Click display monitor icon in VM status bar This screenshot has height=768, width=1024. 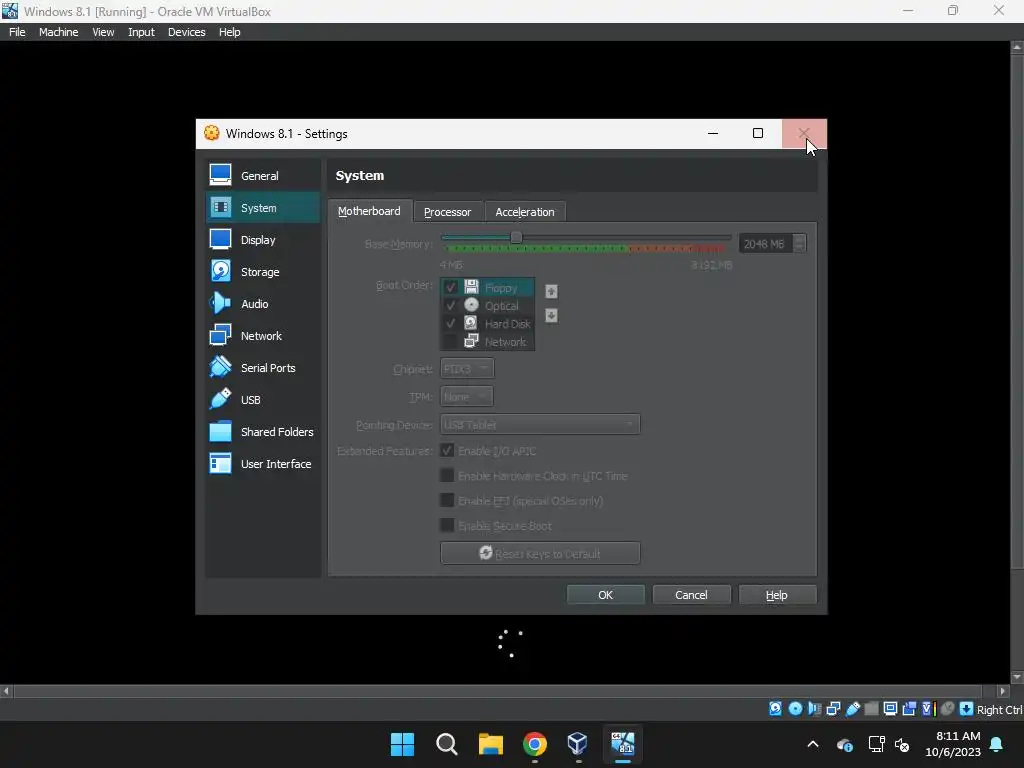pyautogui.click(x=890, y=709)
